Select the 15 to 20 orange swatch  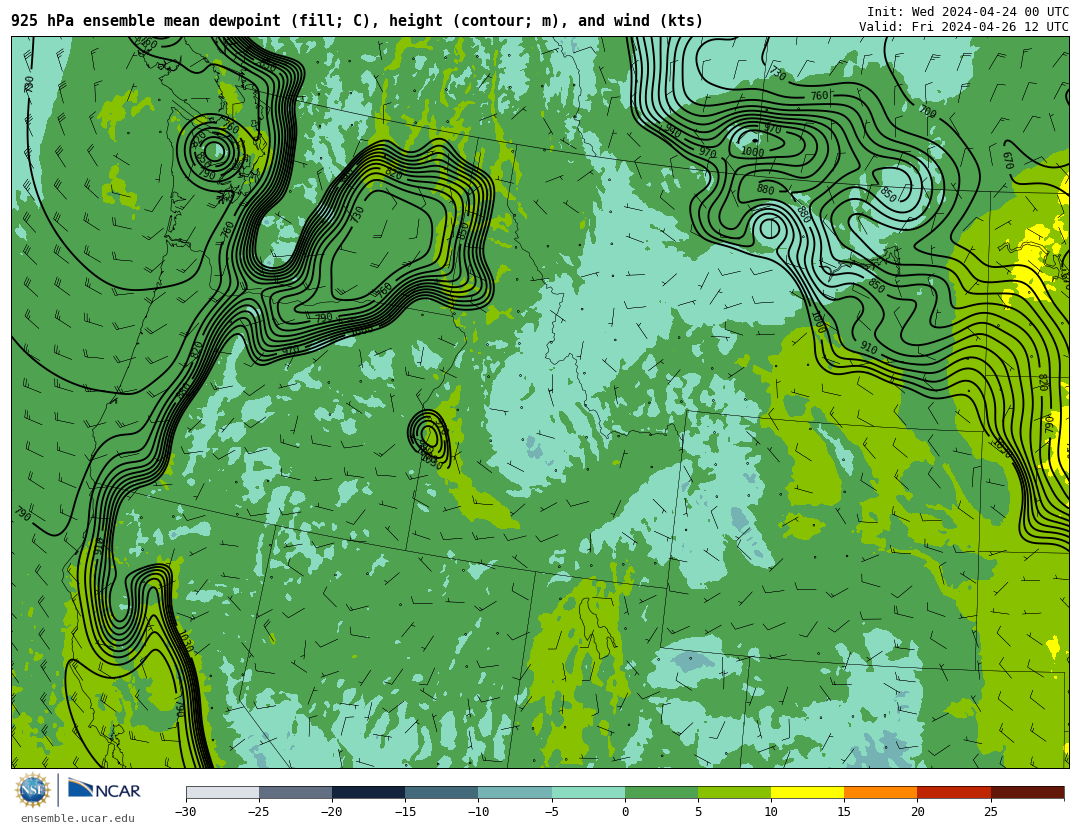(881, 792)
